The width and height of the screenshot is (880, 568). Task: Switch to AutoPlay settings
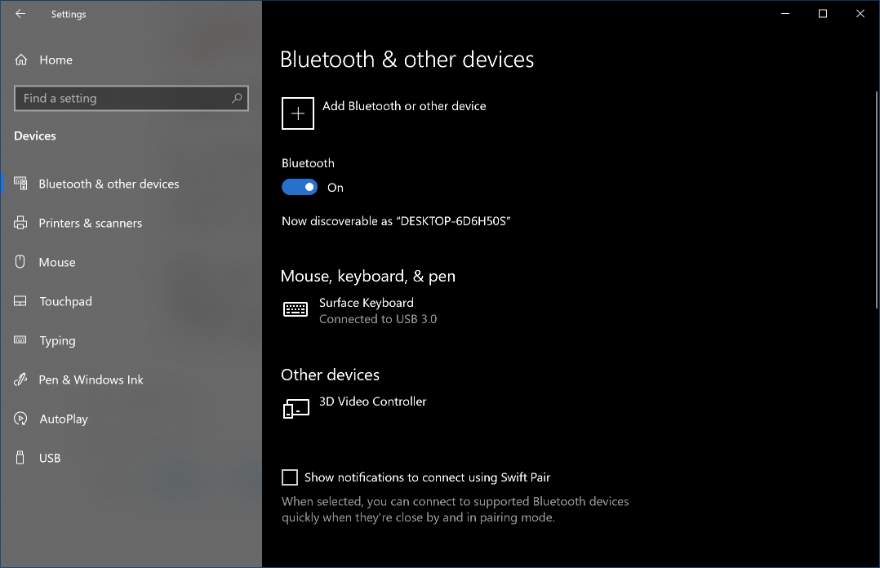pos(63,419)
